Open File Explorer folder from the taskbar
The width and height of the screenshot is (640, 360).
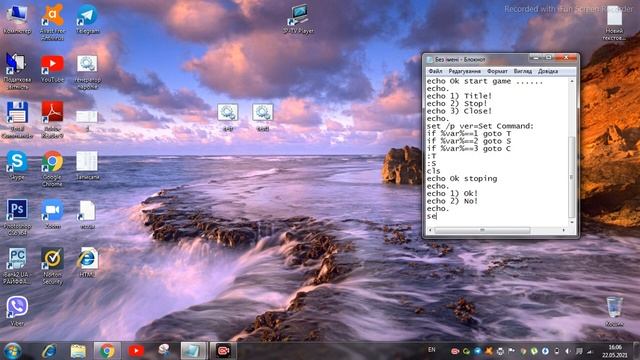tap(78, 351)
